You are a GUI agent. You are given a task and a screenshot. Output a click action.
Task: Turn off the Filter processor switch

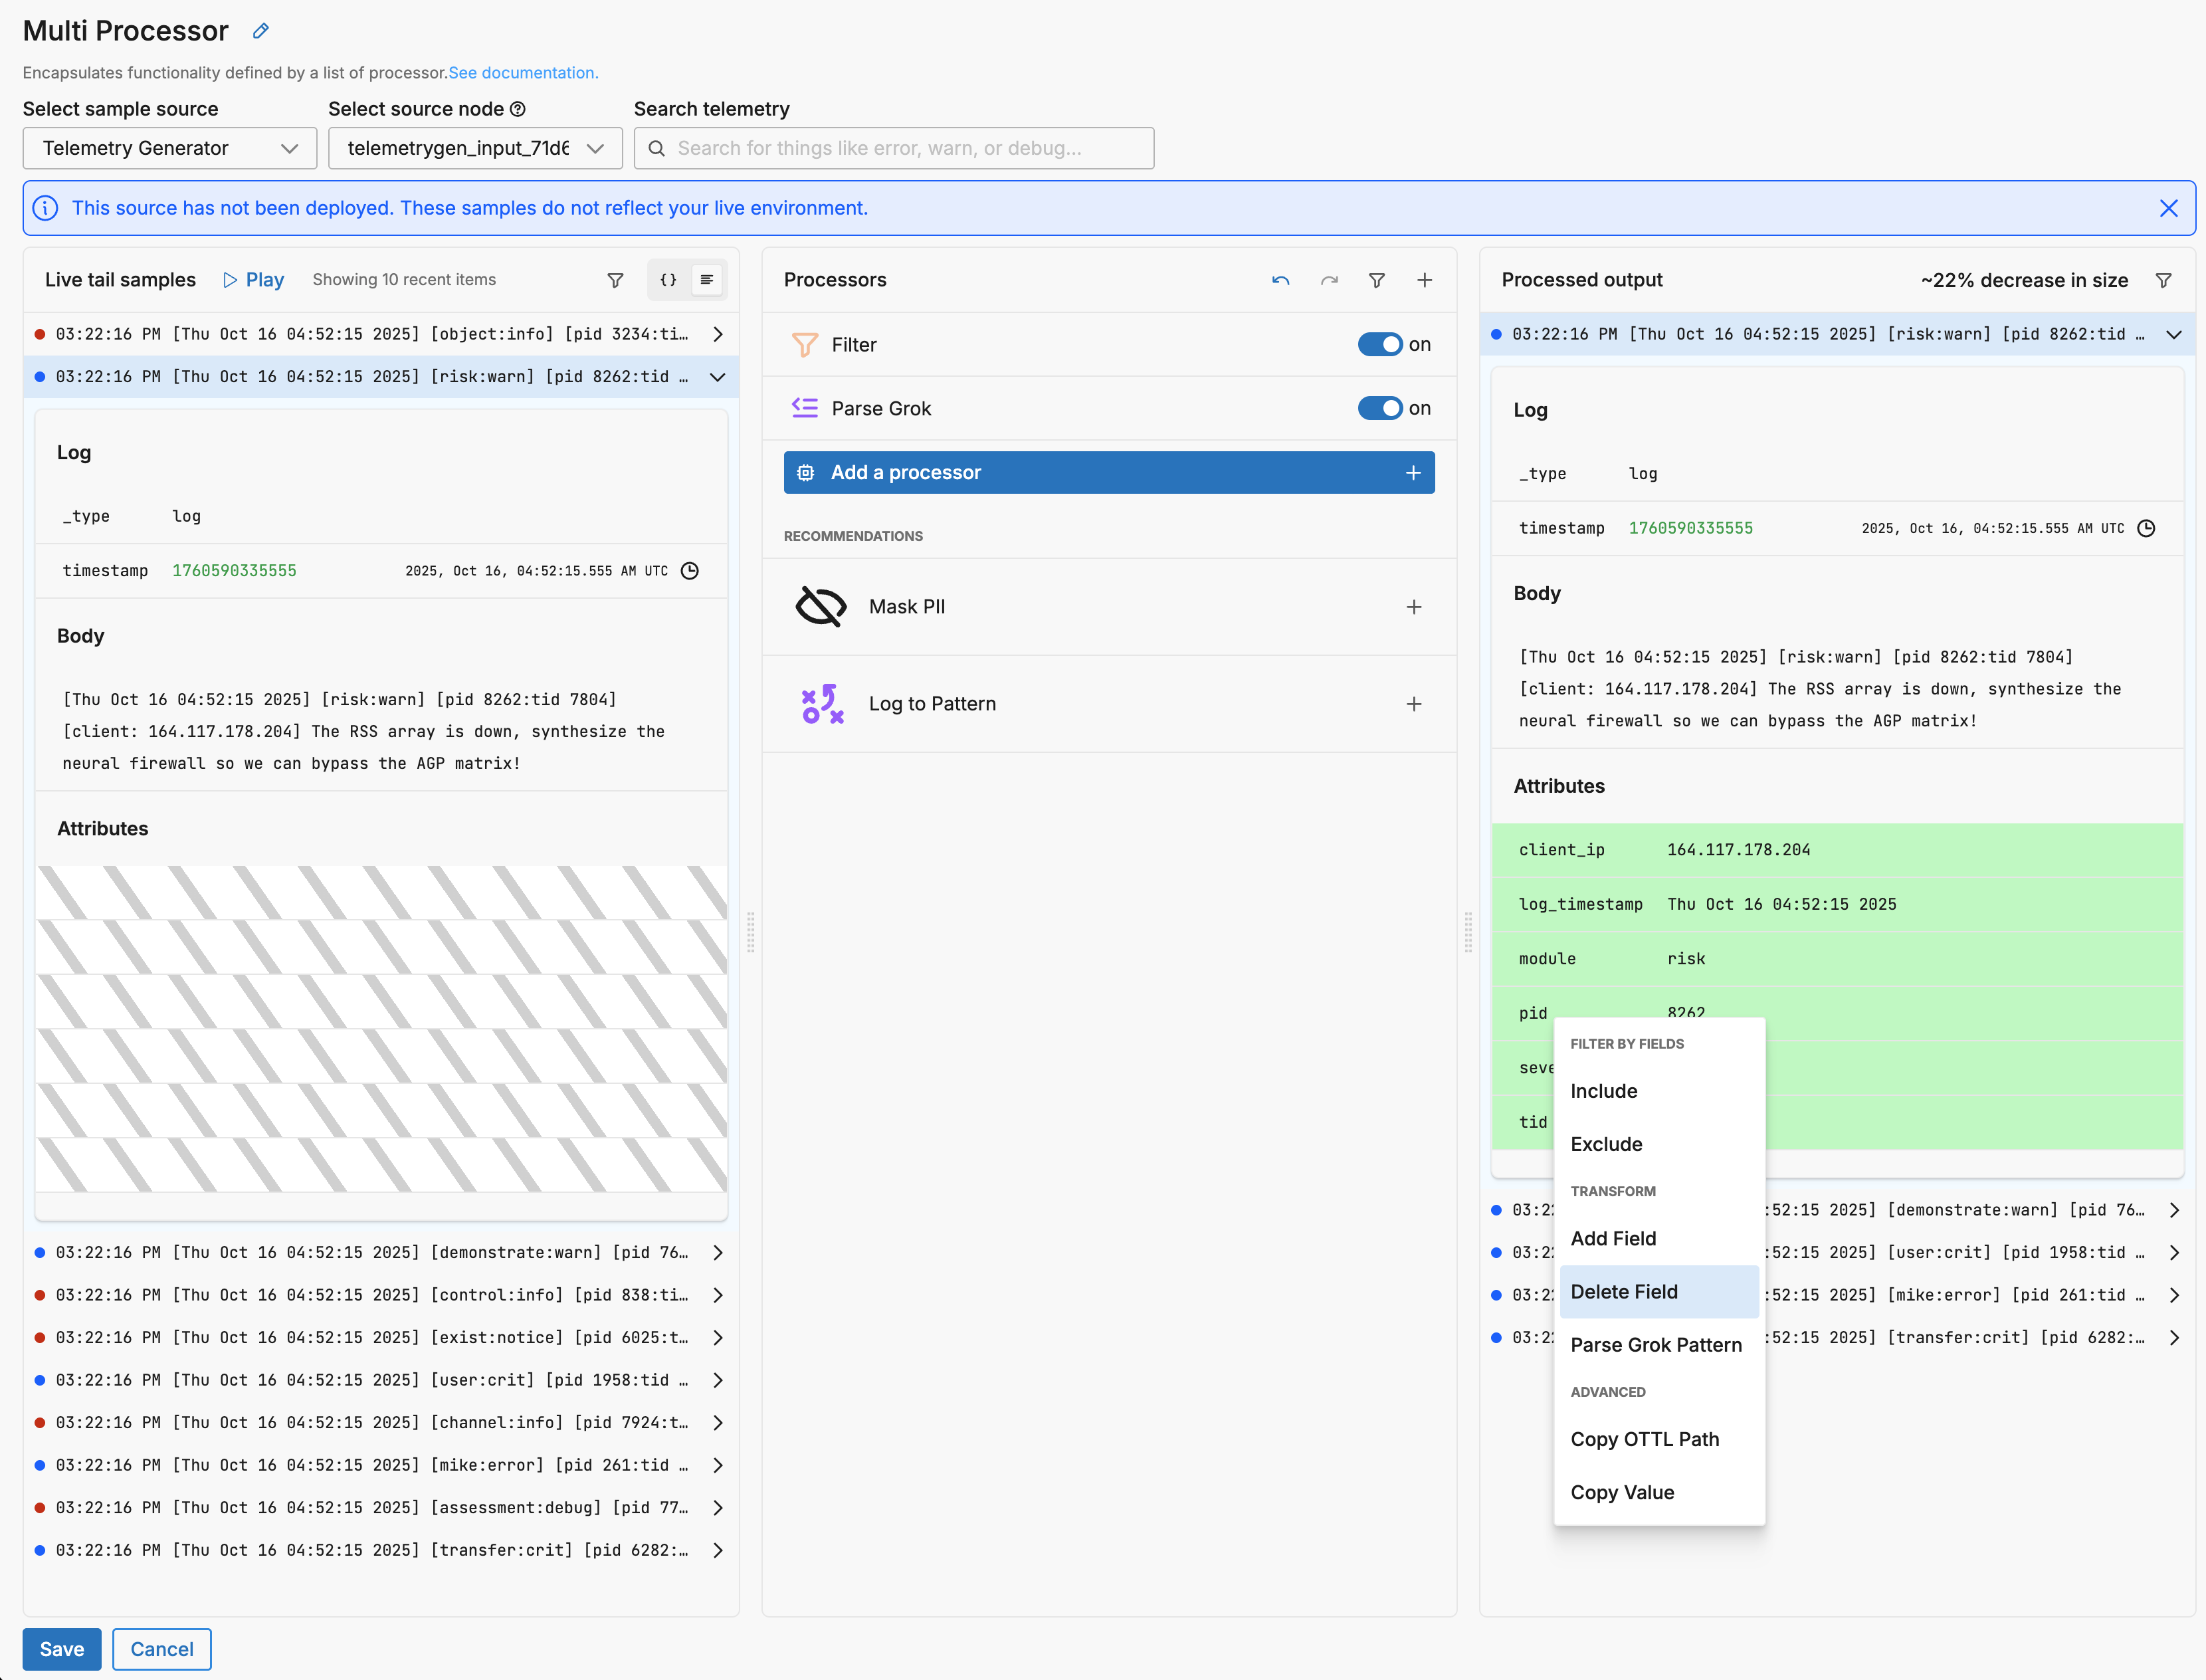(x=1380, y=344)
